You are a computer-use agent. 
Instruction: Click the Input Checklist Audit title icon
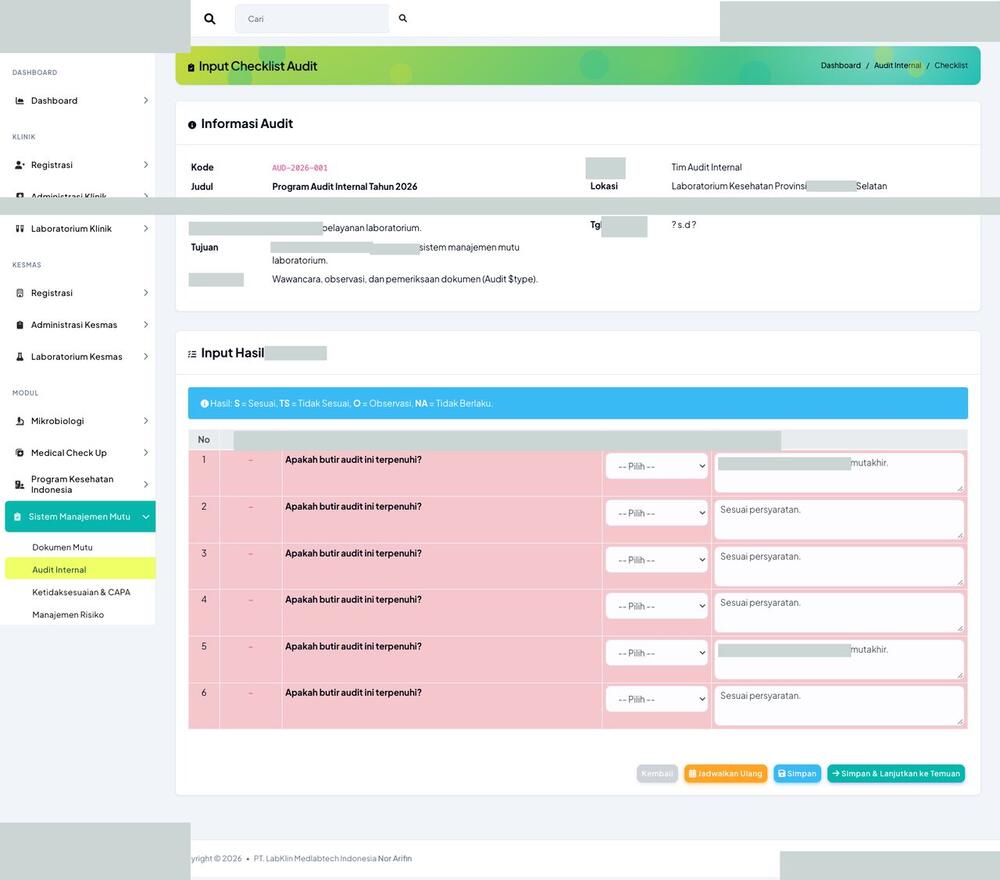pyautogui.click(x=191, y=68)
